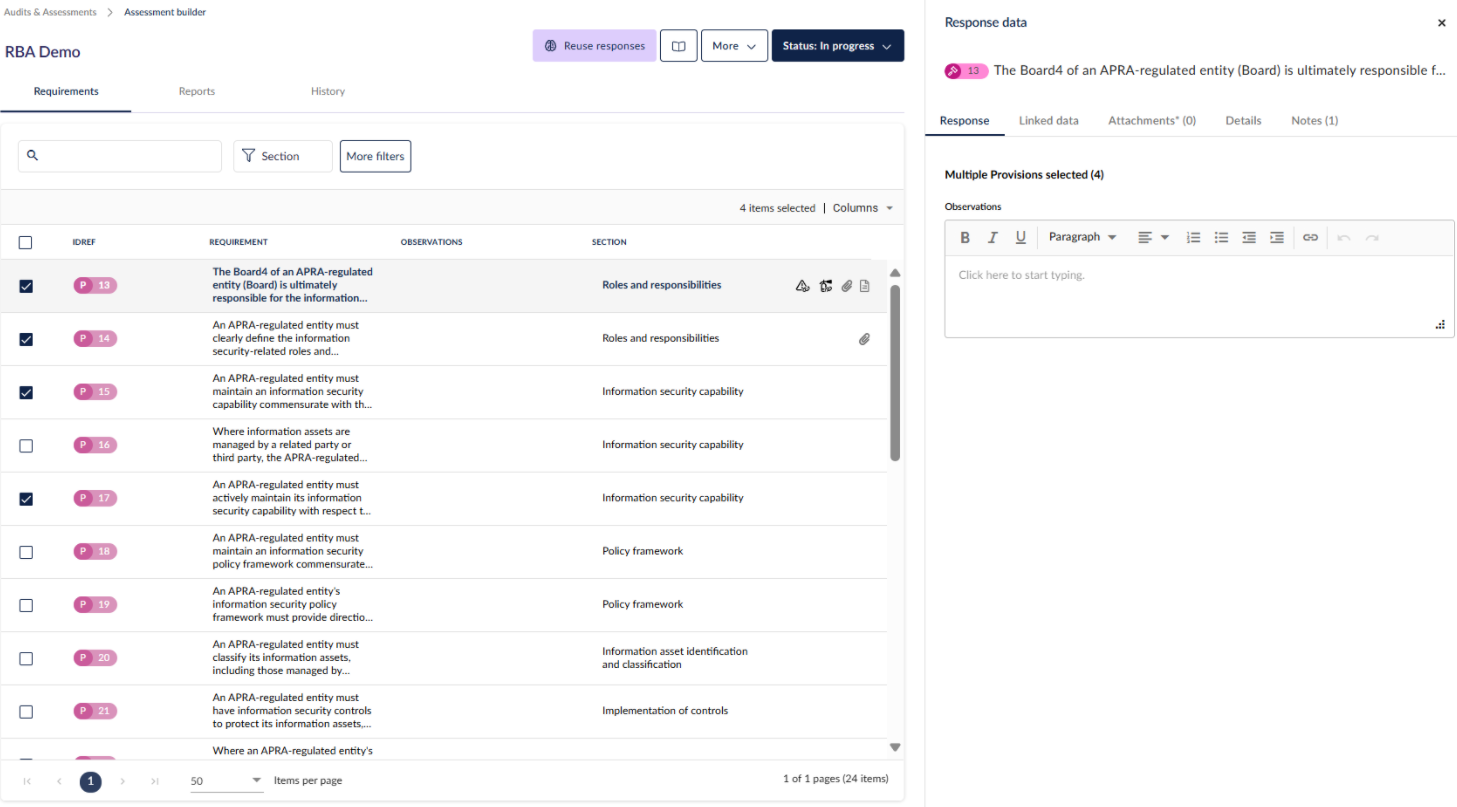
Task: Open the items per page dropdown
Action: tap(226, 780)
